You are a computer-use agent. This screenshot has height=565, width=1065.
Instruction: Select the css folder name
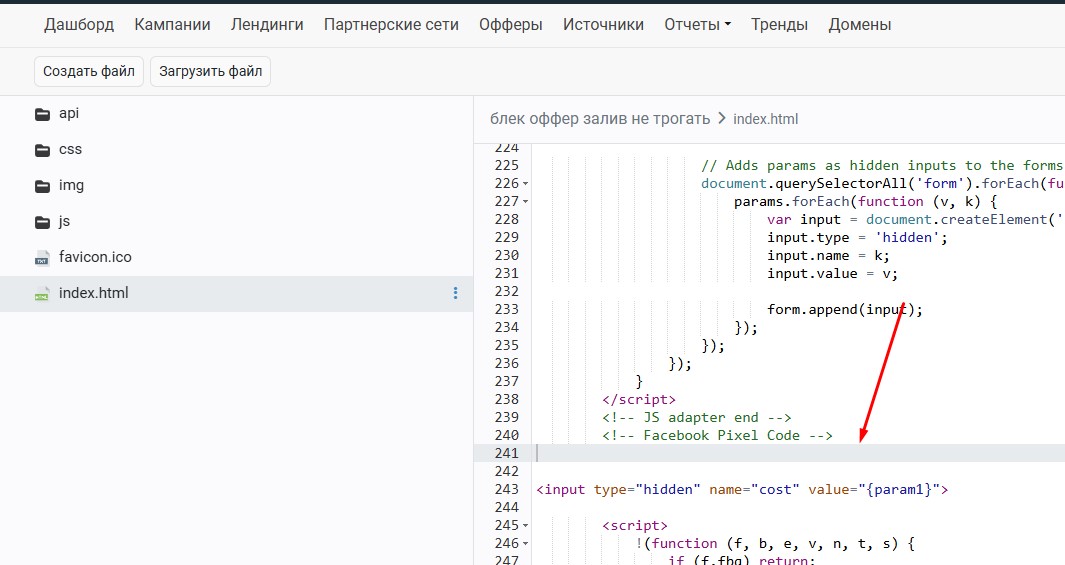(x=70, y=149)
